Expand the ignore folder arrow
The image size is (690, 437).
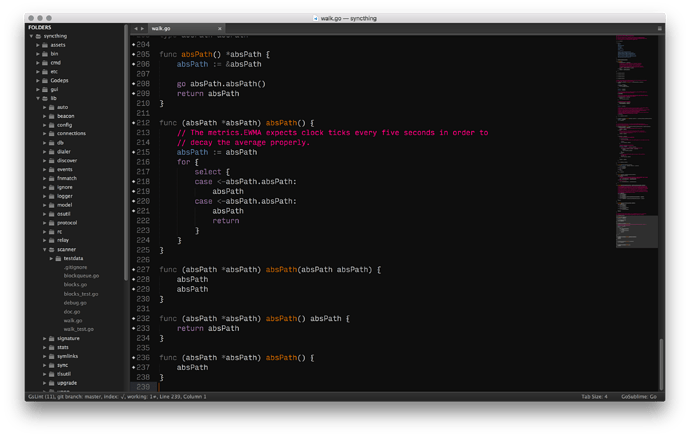[x=44, y=187]
